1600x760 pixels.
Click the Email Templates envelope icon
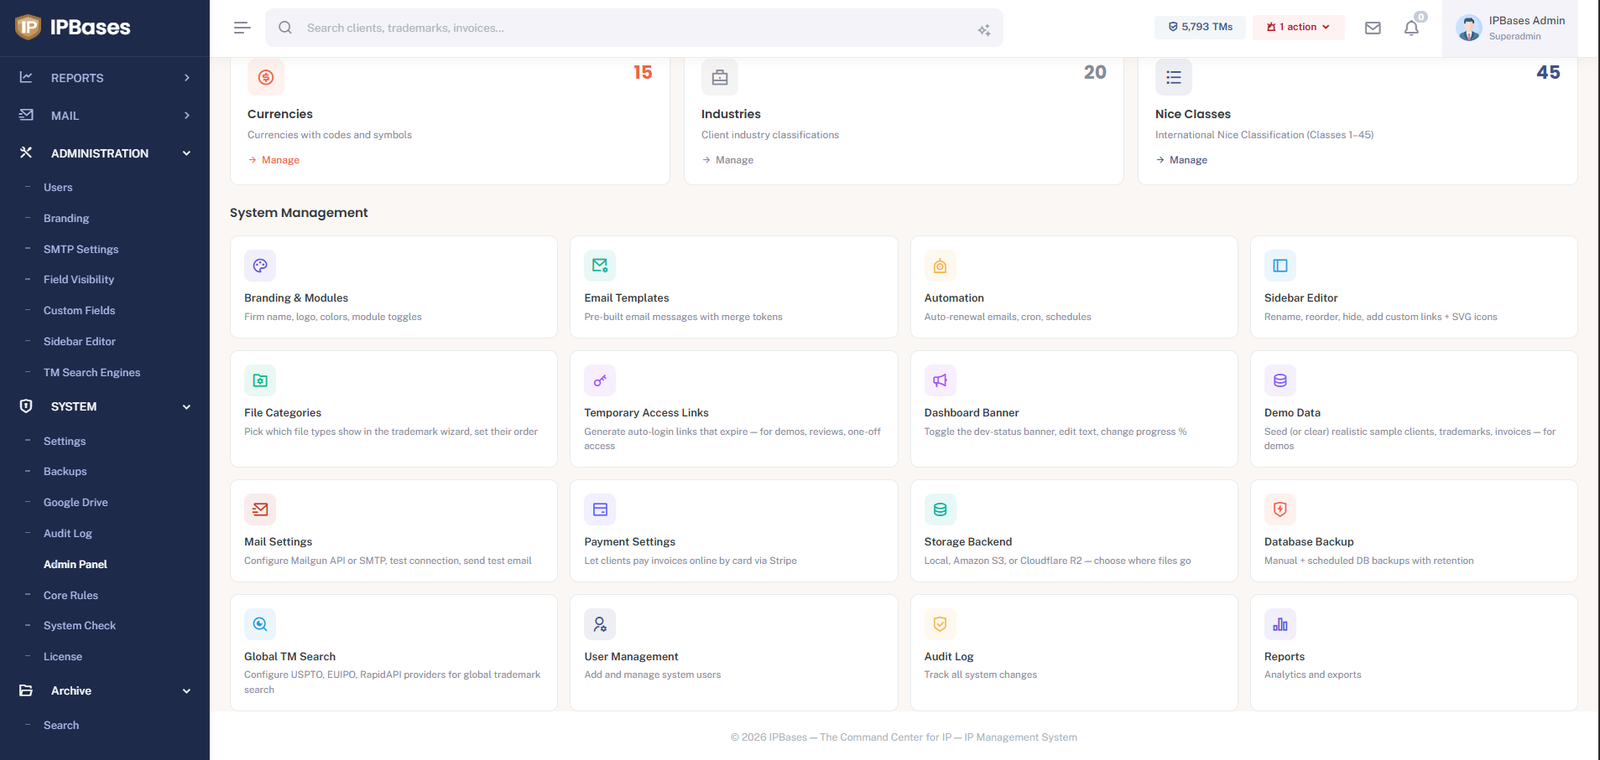click(600, 266)
